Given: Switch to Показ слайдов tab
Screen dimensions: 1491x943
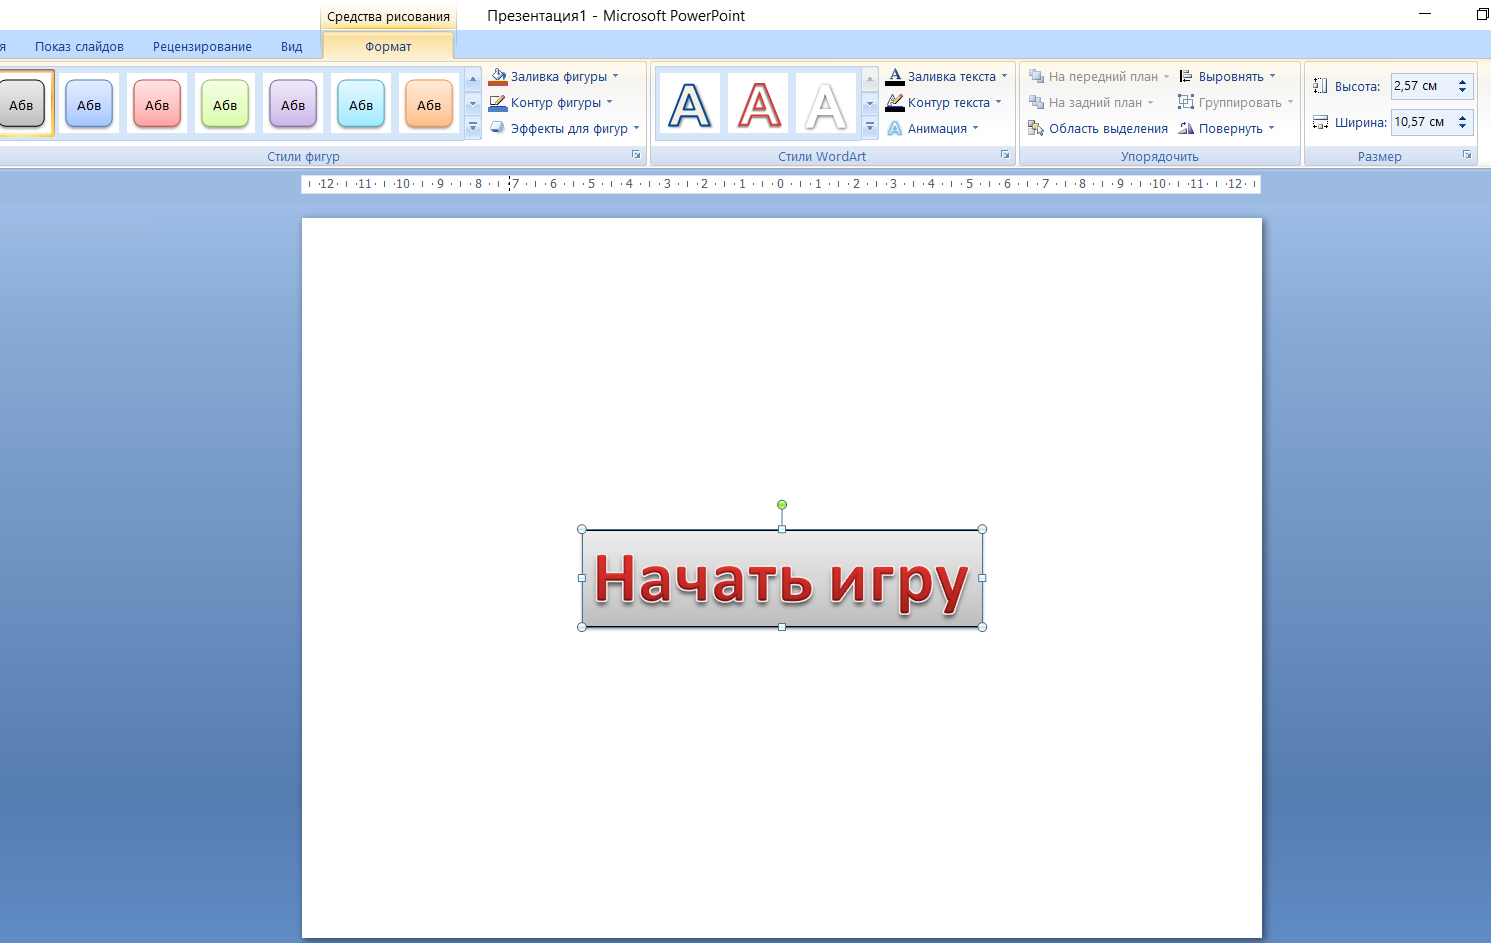Looking at the screenshot, I should tap(79, 46).
